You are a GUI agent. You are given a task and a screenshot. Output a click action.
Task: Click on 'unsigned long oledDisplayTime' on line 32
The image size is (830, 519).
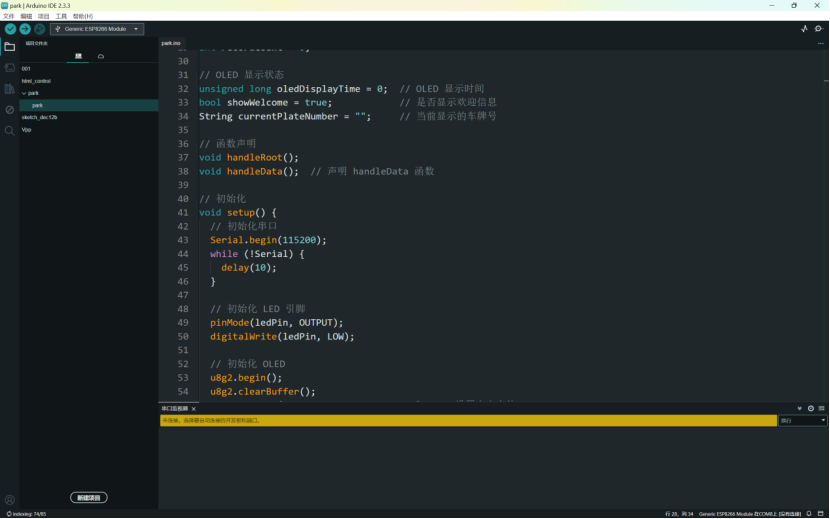pos(279,88)
